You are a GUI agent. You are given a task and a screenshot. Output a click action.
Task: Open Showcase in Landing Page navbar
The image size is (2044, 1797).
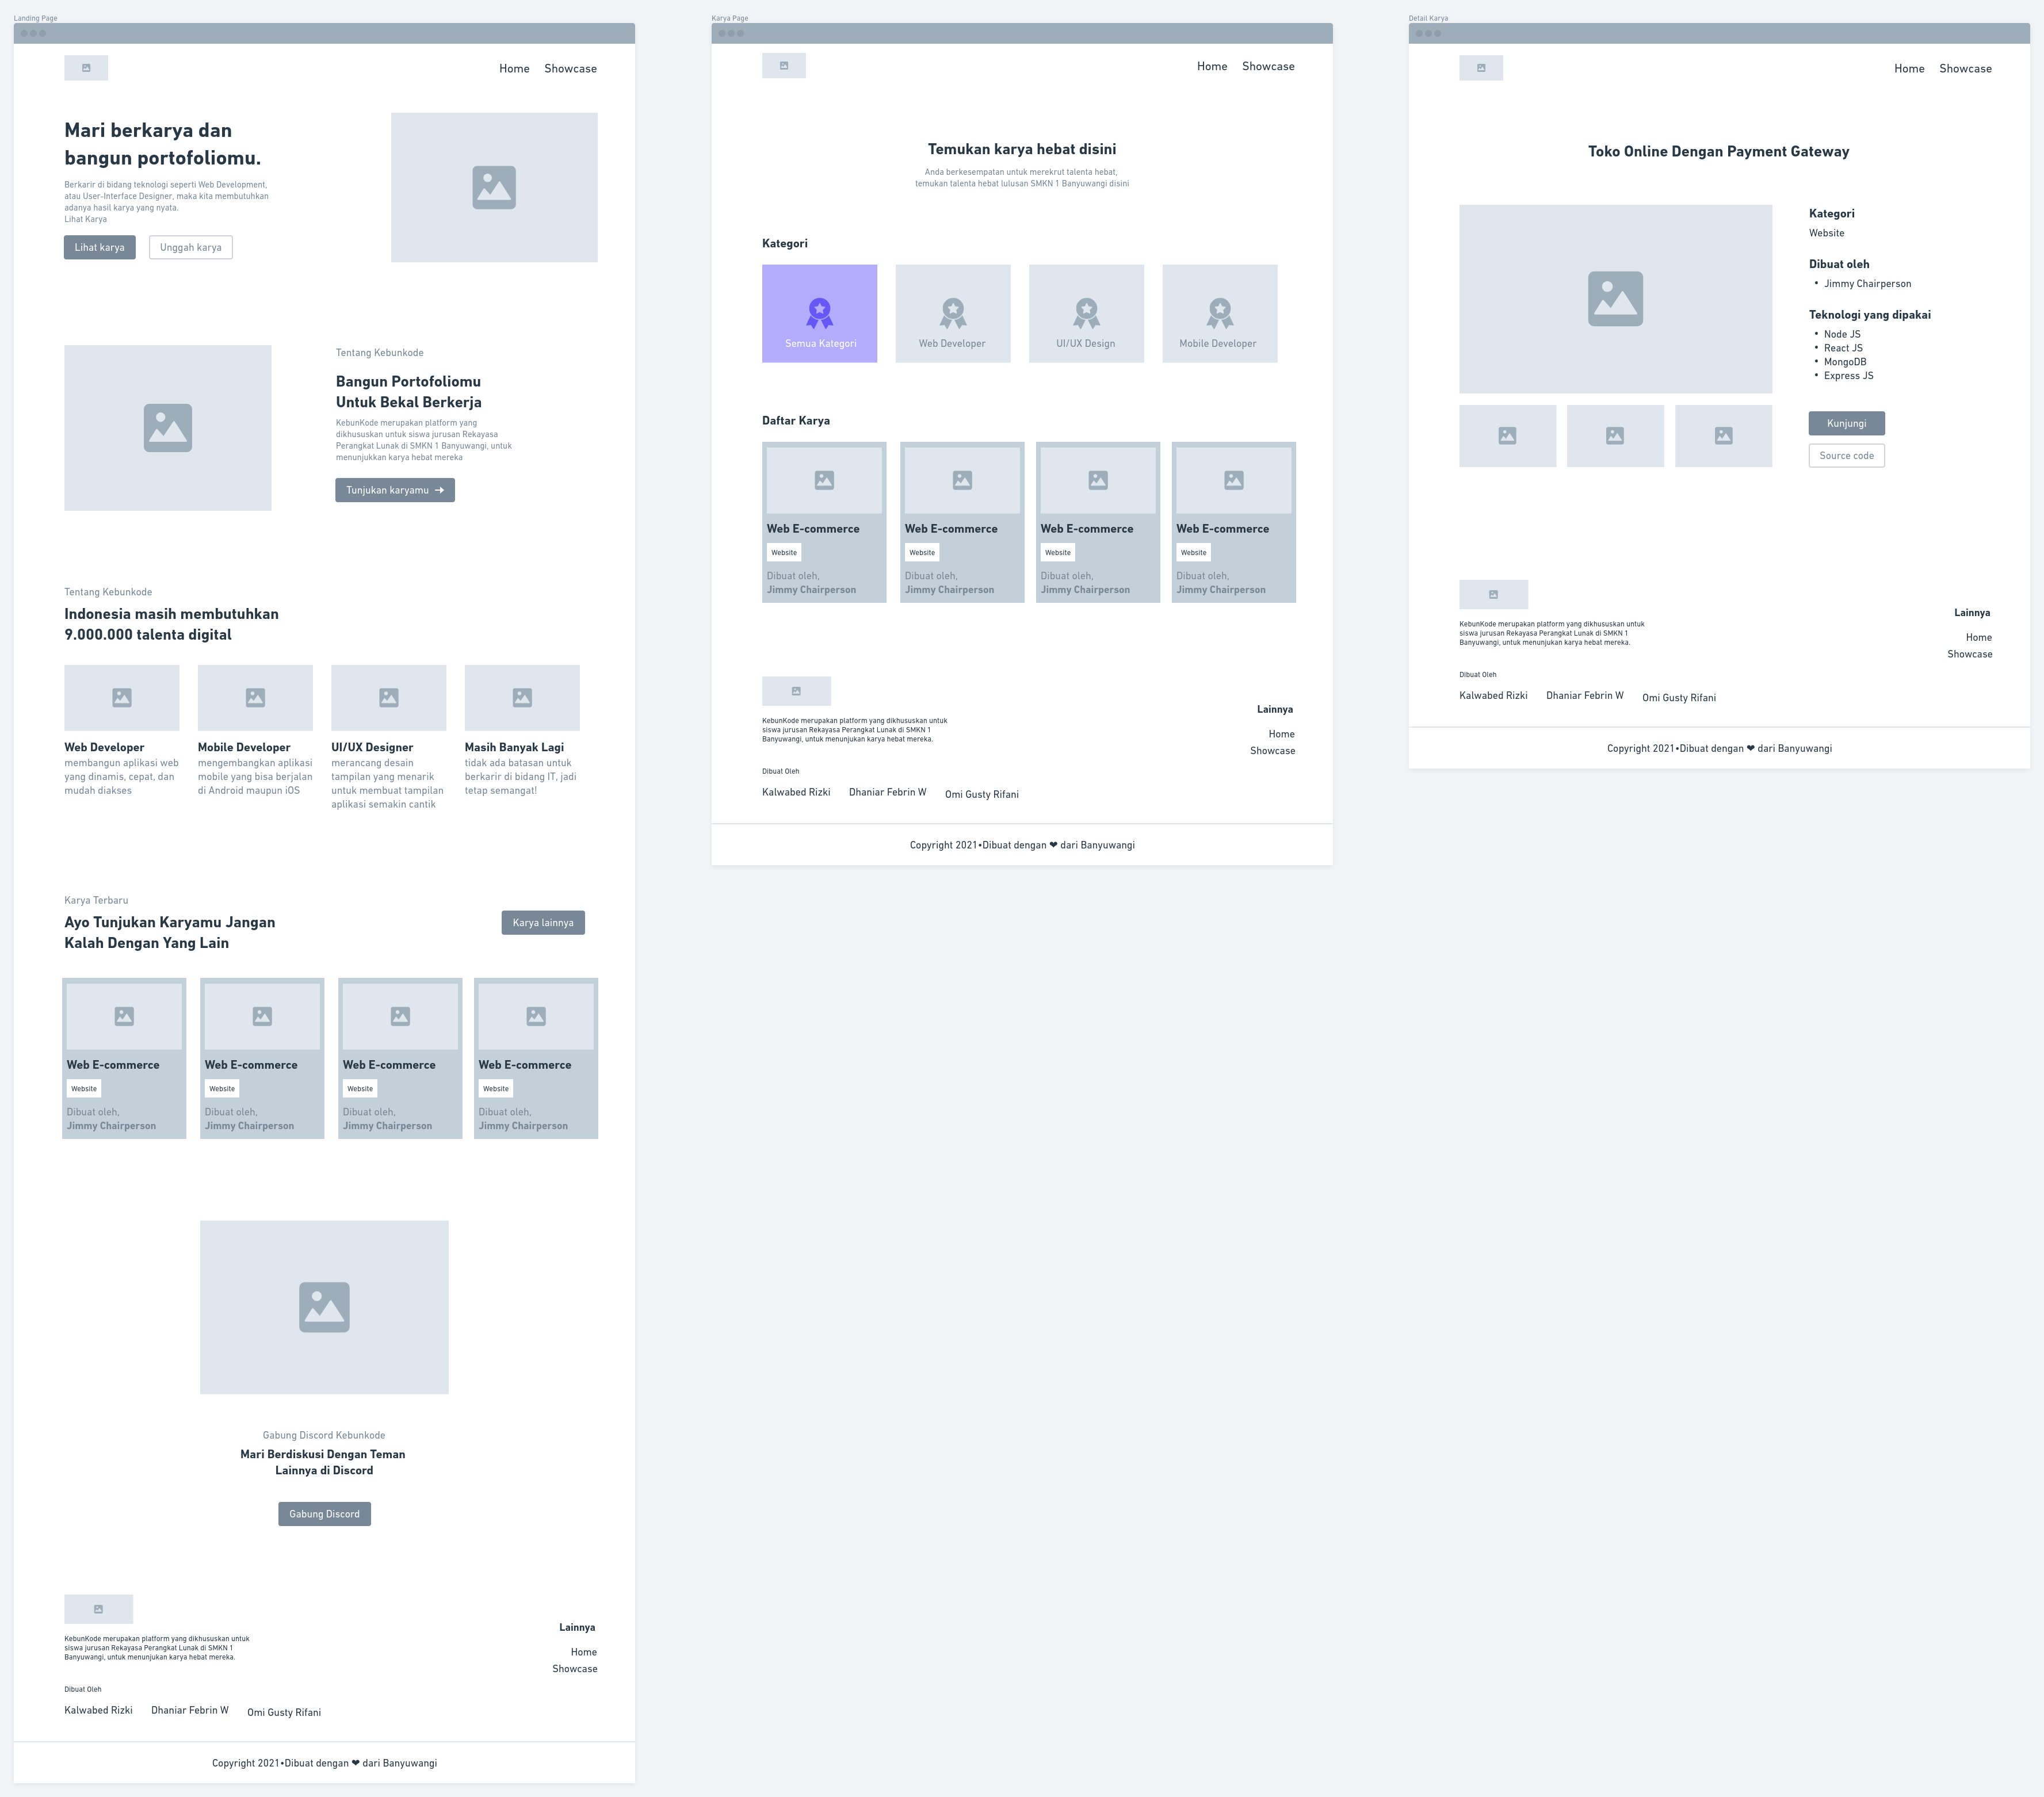pos(570,69)
